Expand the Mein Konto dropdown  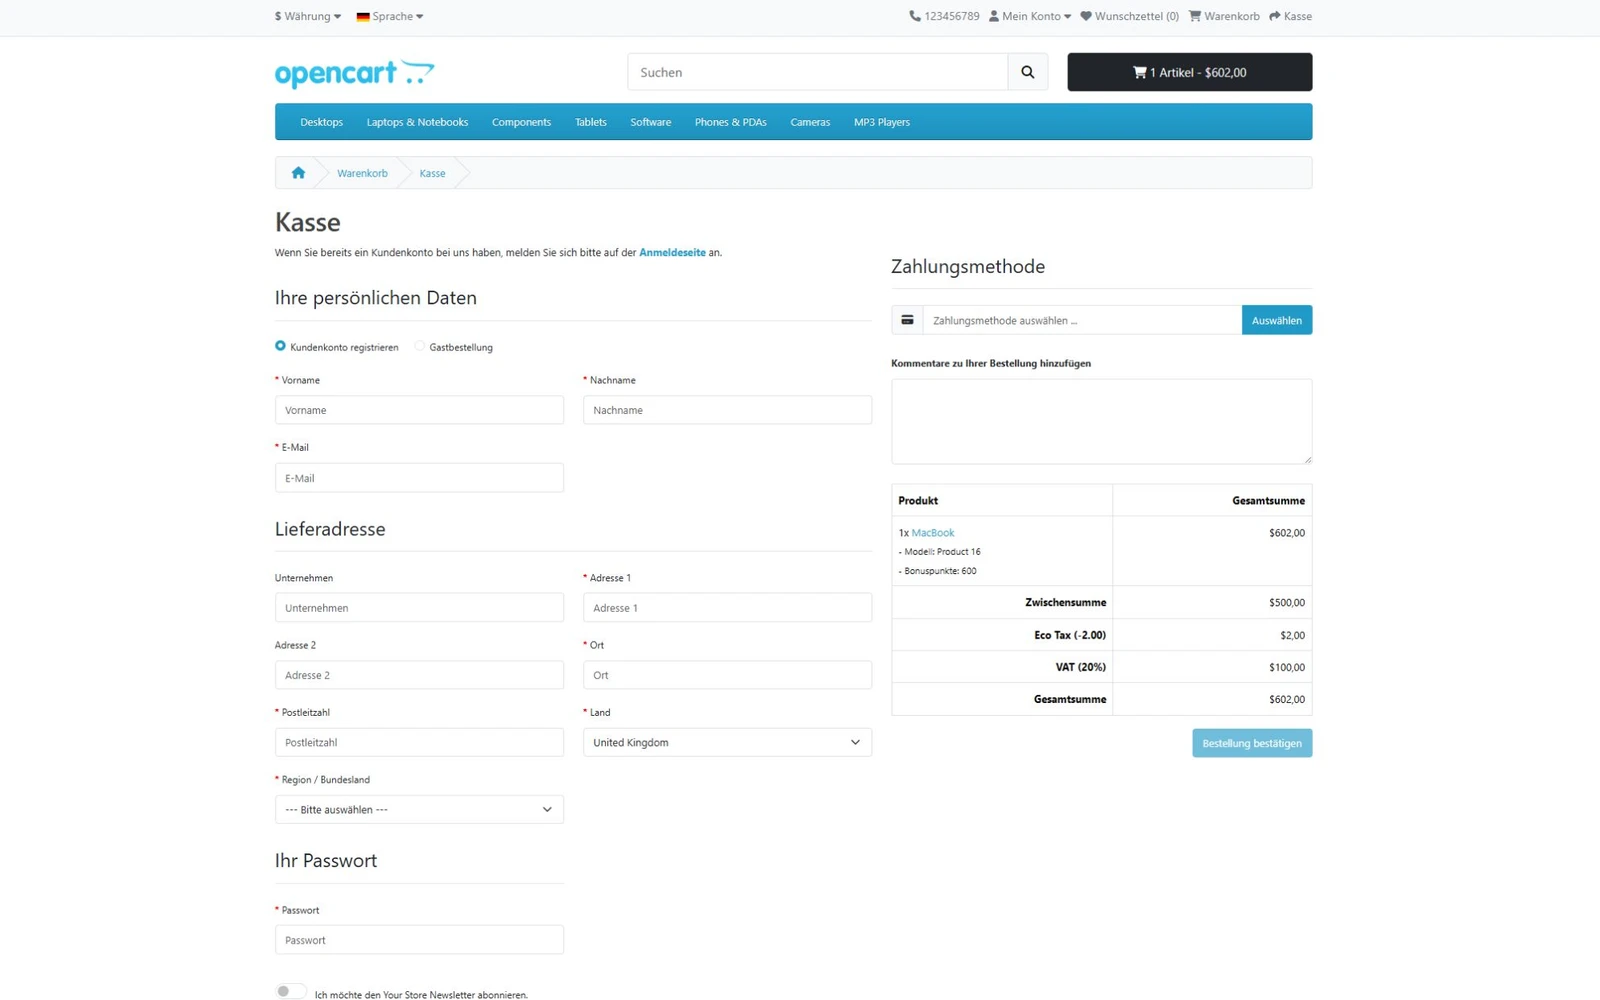click(x=1030, y=16)
